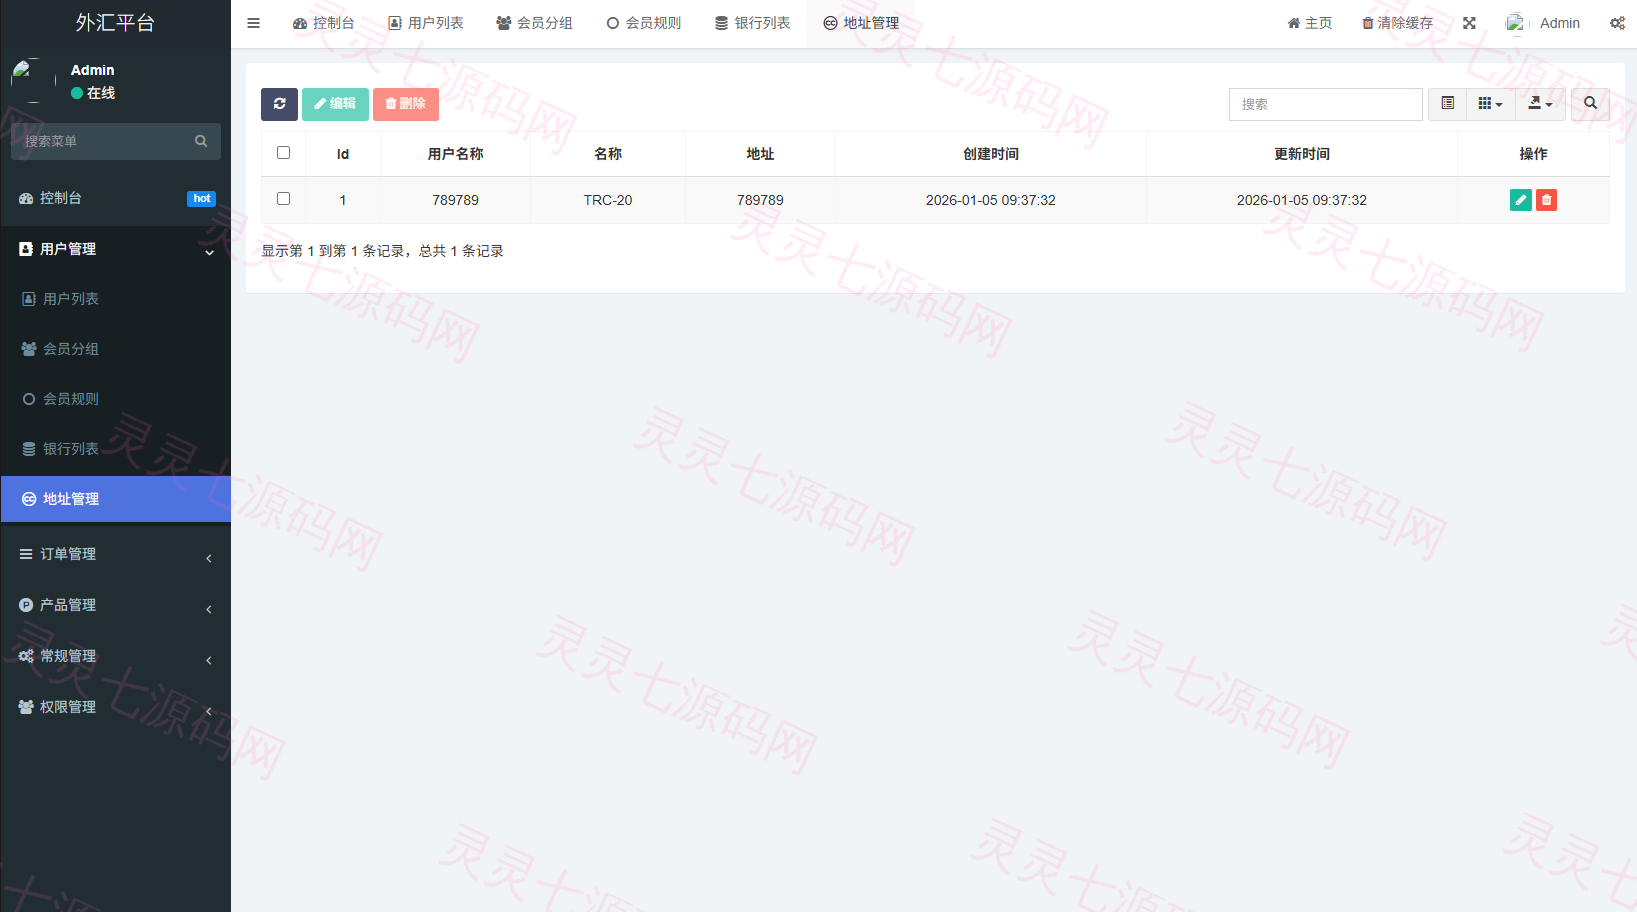
Task: Open 控制台 in the sidebar
Action: point(116,198)
